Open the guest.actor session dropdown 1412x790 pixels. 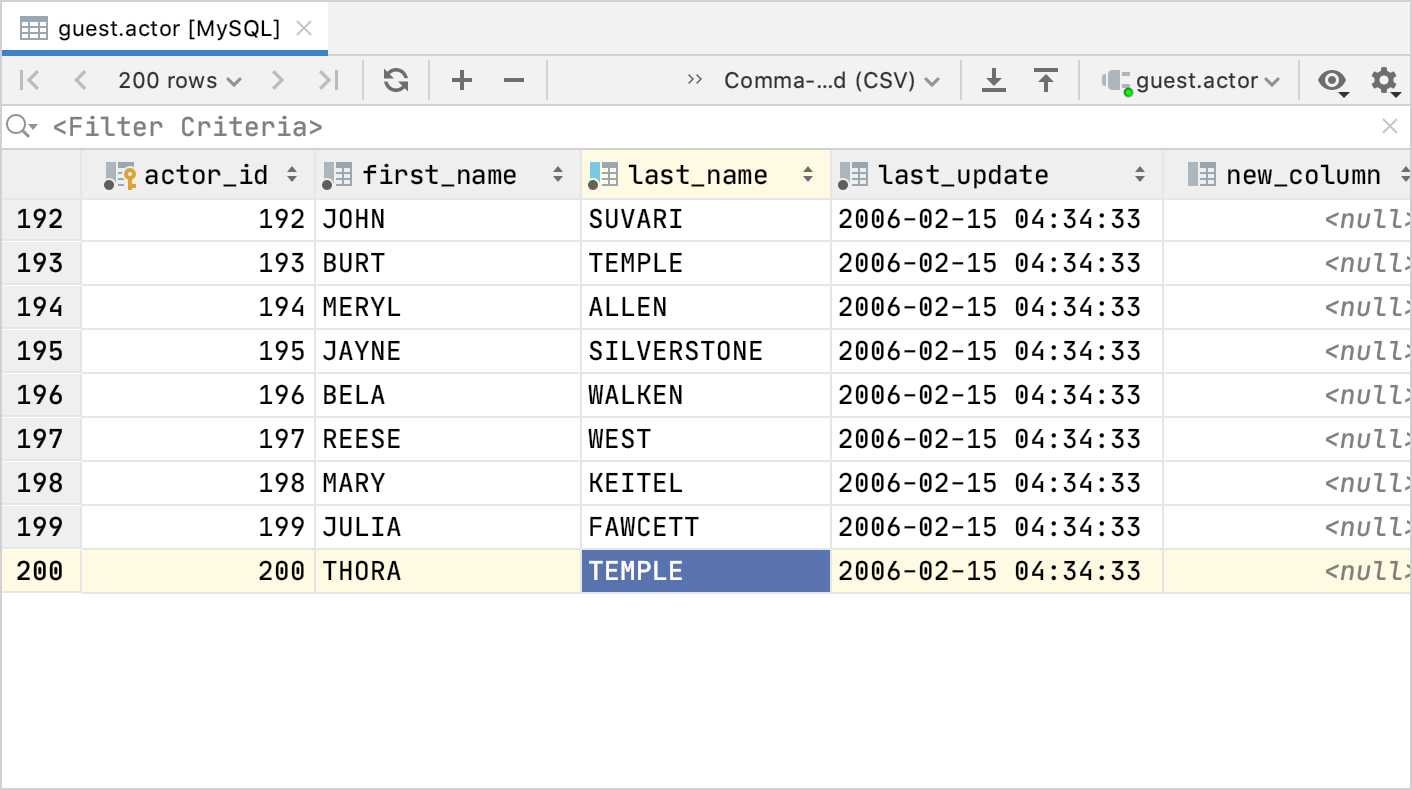1191,80
